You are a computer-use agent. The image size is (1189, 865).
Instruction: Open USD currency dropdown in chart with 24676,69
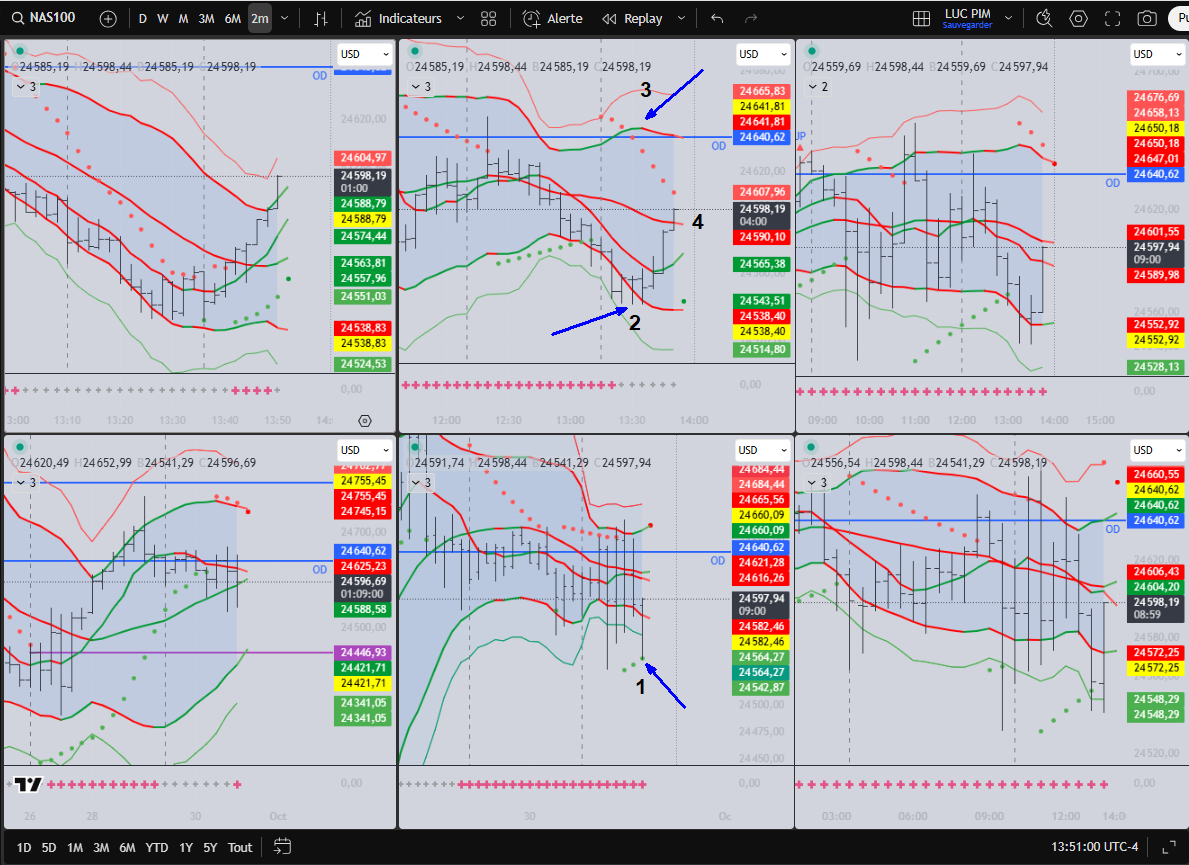coord(1157,54)
